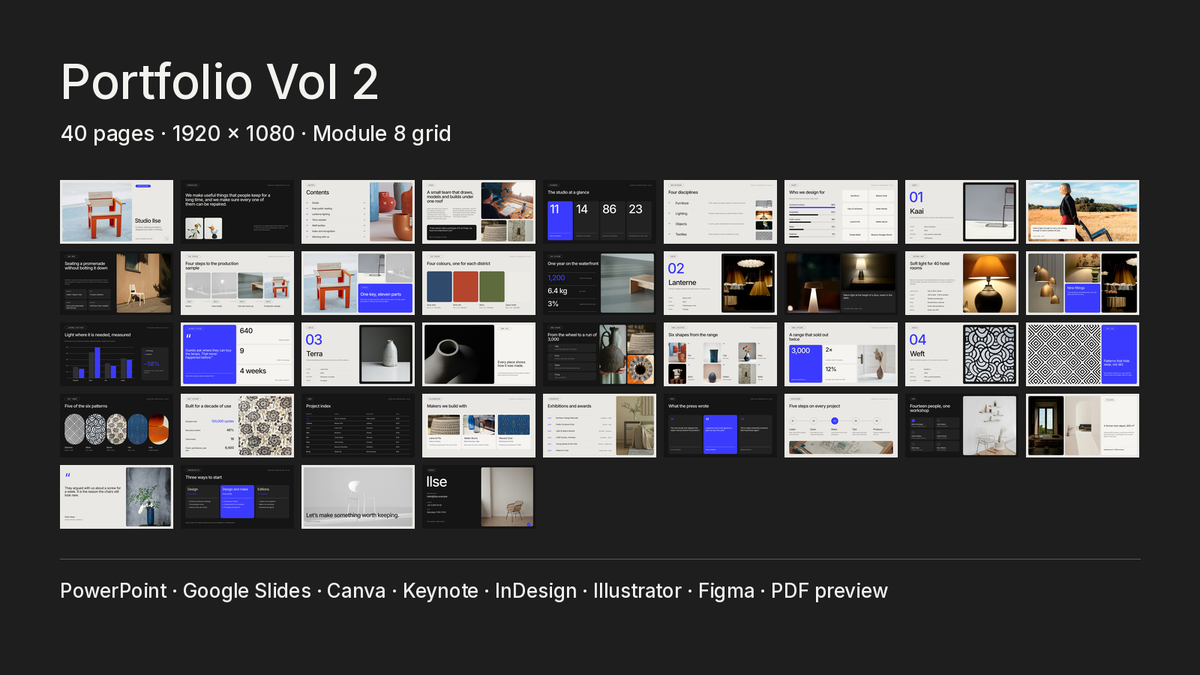Click the 'Google Slides' format label

[247, 591]
